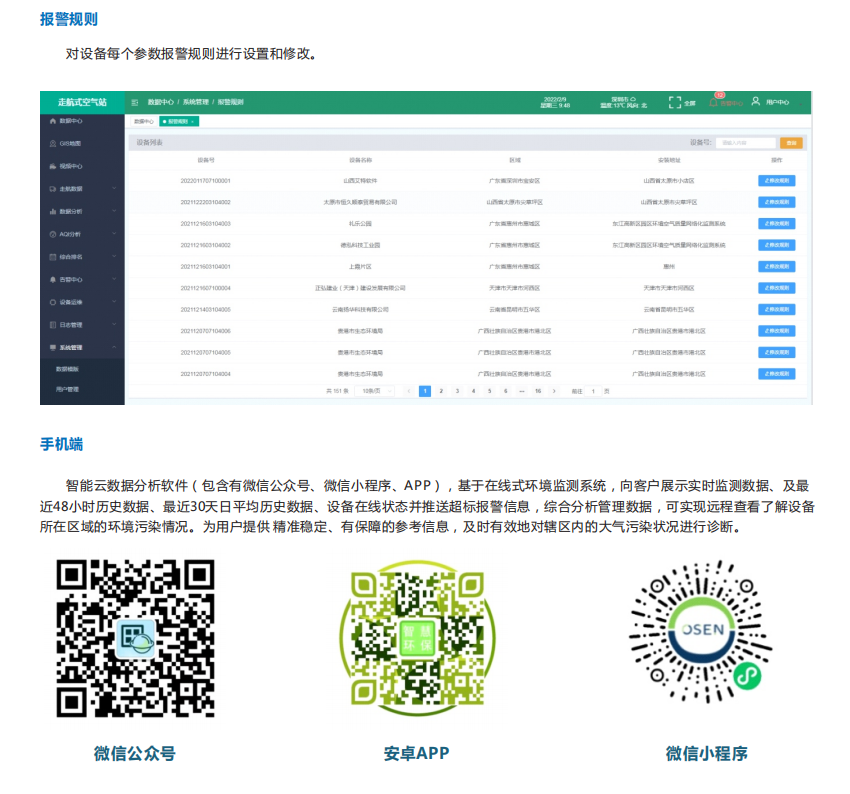
Task: Click the user avatar icon in header
Action: coord(755,101)
